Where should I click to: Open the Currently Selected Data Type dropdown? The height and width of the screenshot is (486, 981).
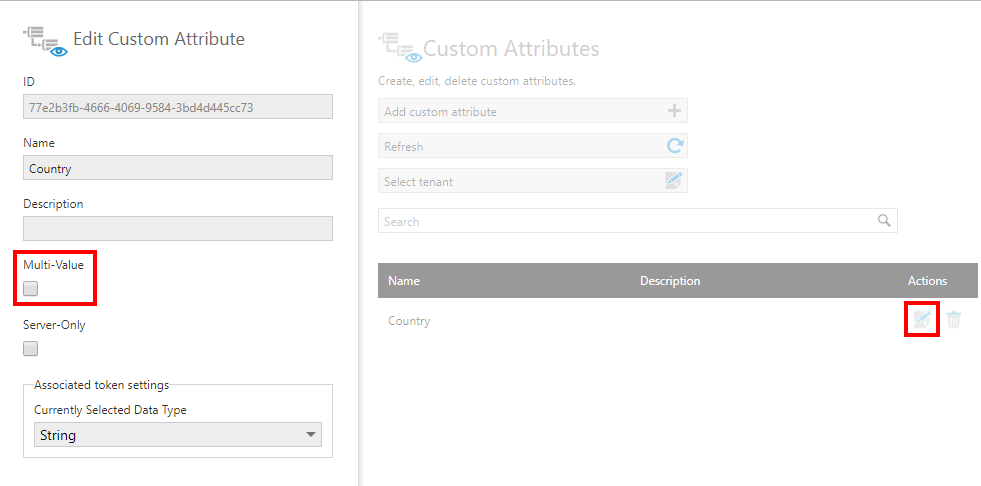pos(178,435)
